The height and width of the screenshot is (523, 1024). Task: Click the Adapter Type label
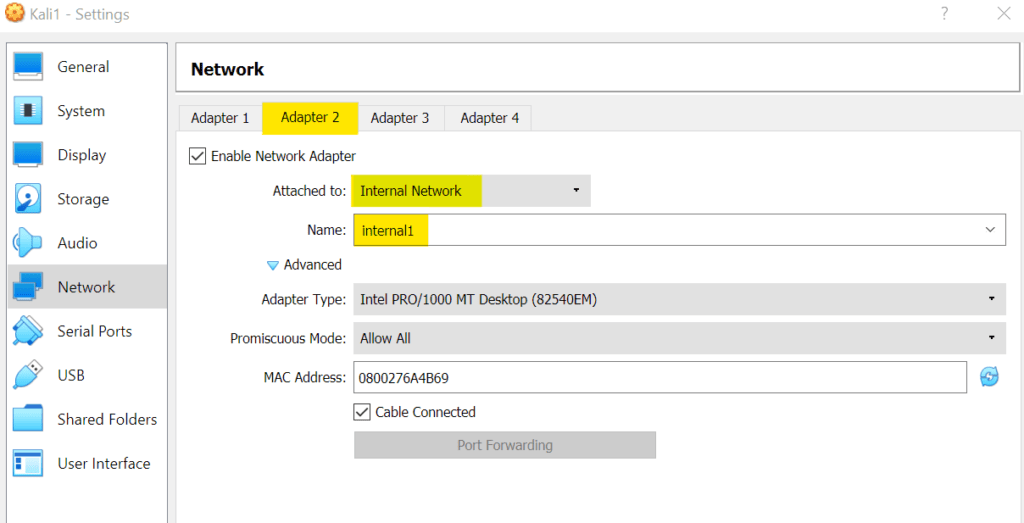(303, 300)
